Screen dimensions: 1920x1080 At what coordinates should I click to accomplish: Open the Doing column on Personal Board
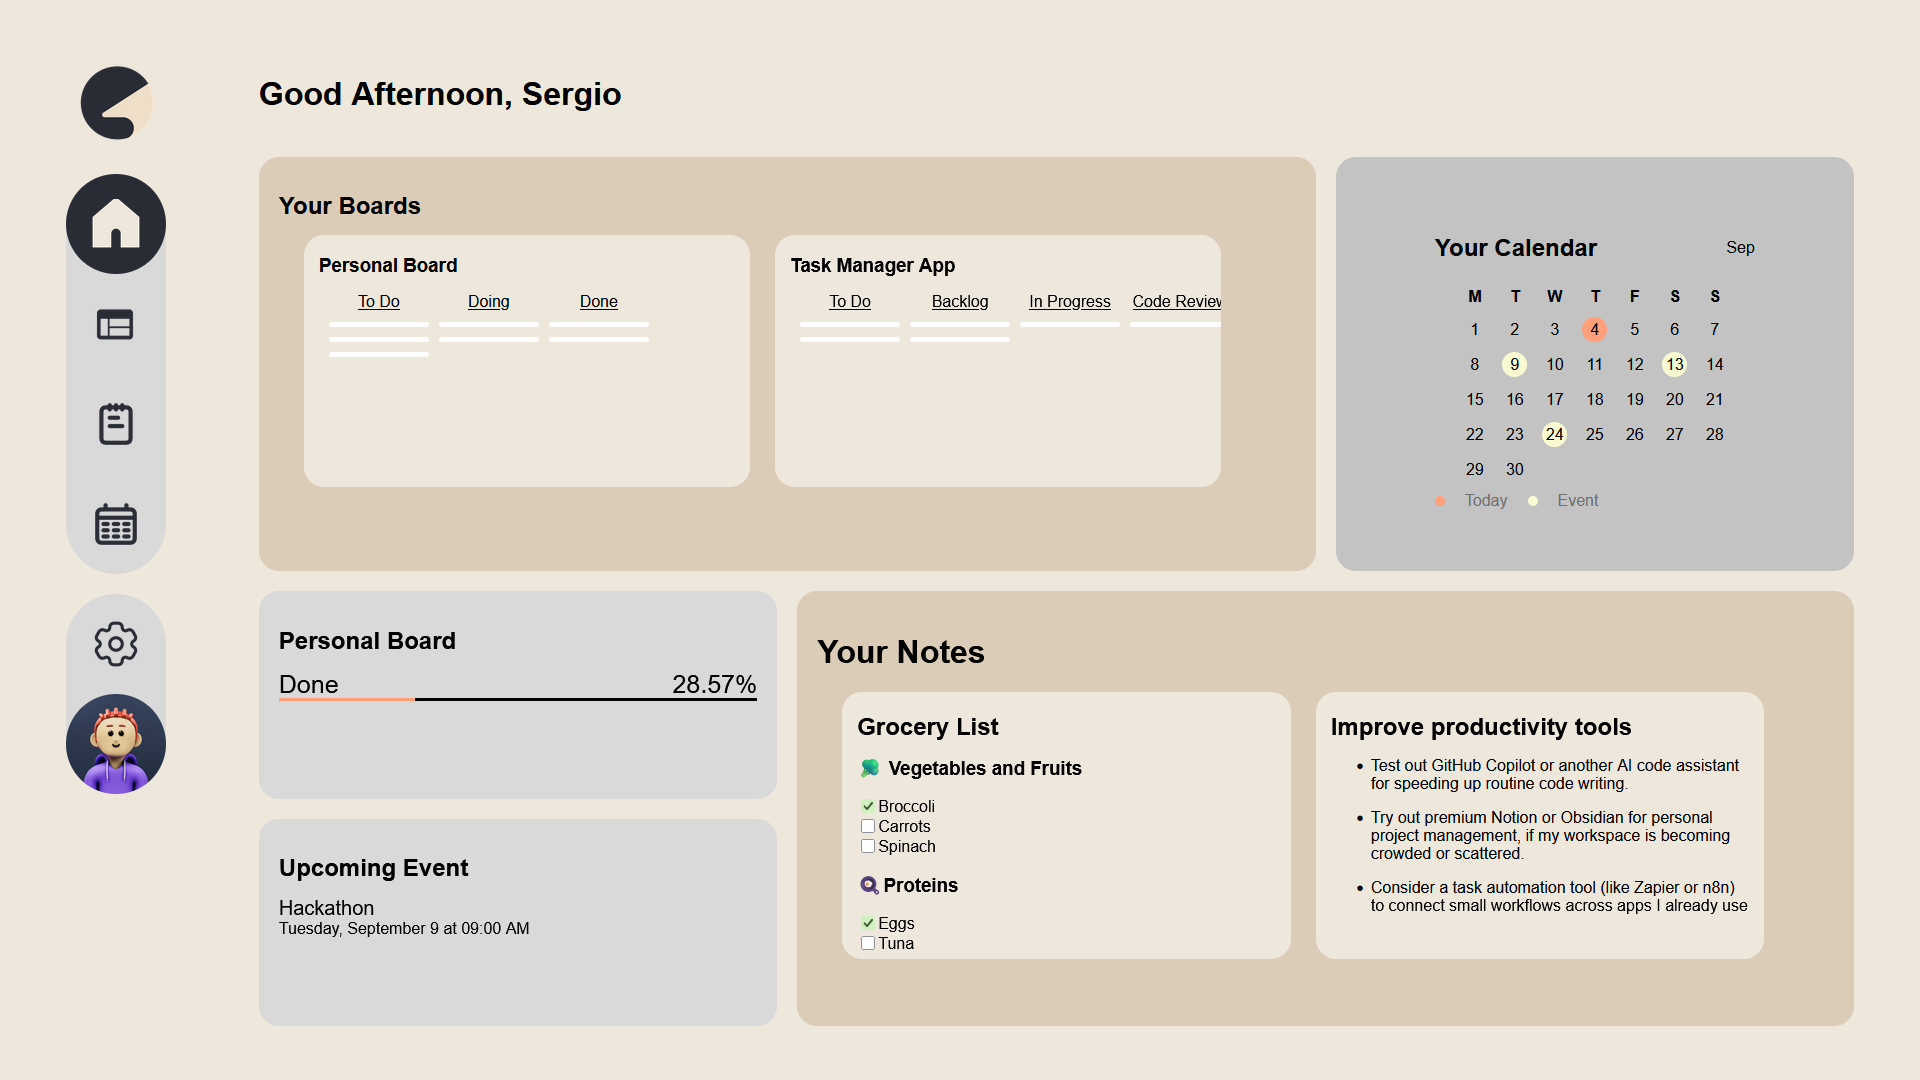tap(489, 301)
